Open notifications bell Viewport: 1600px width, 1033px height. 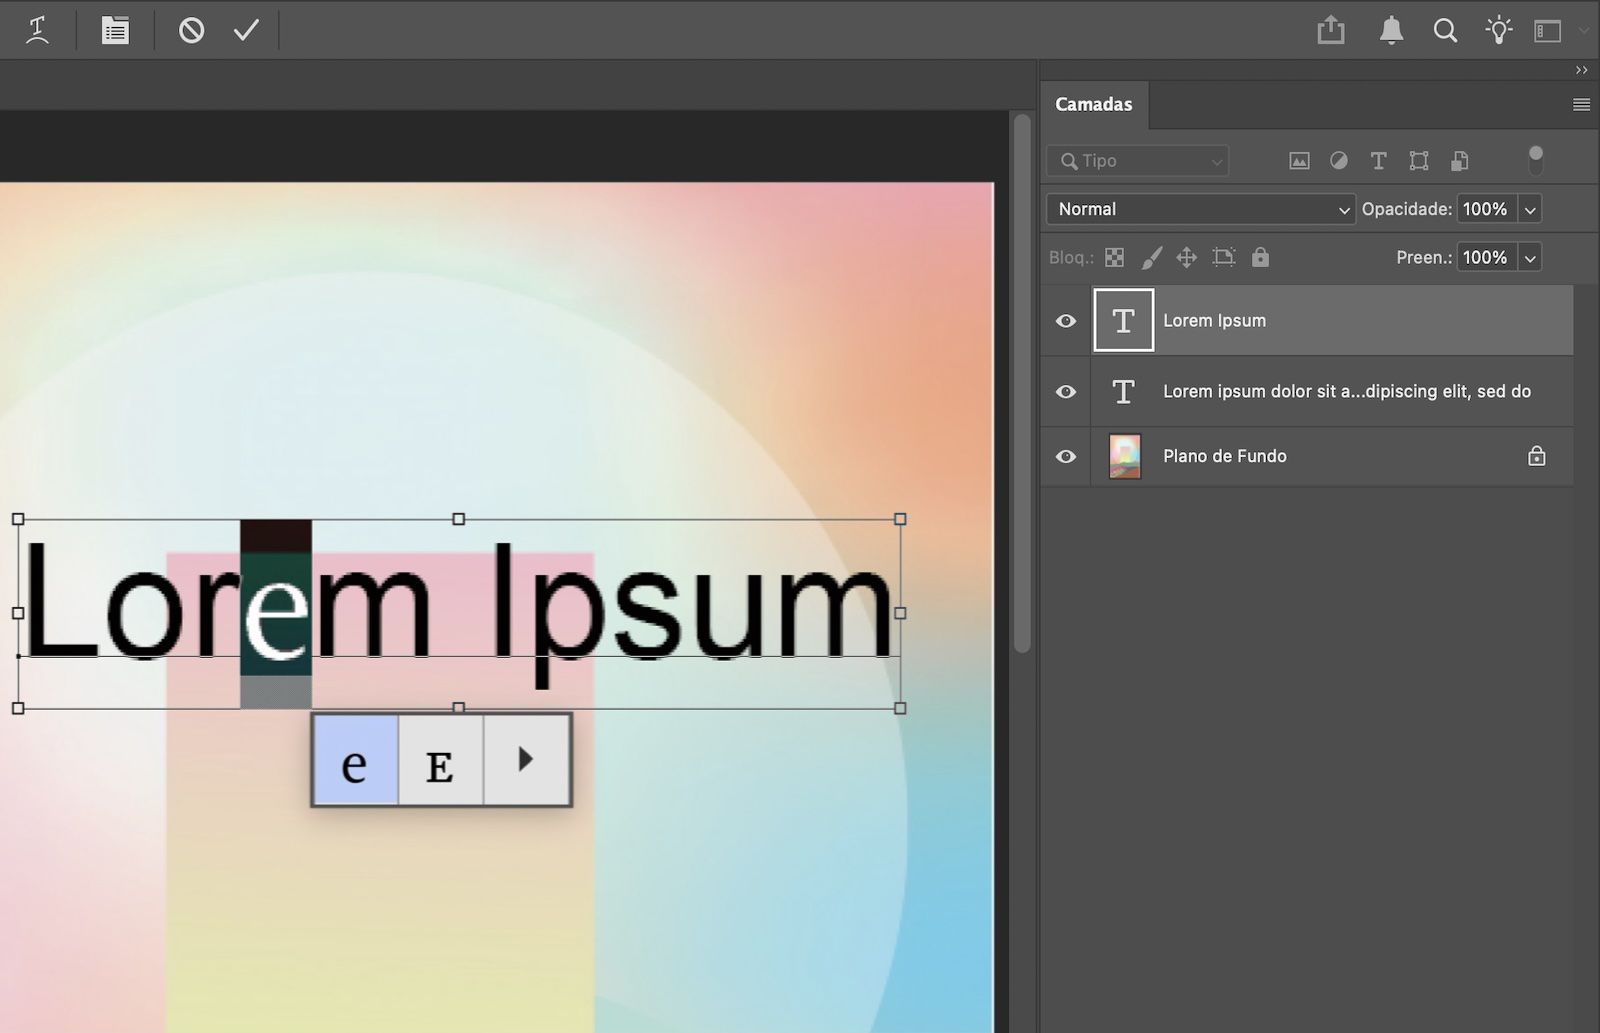[x=1391, y=30]
